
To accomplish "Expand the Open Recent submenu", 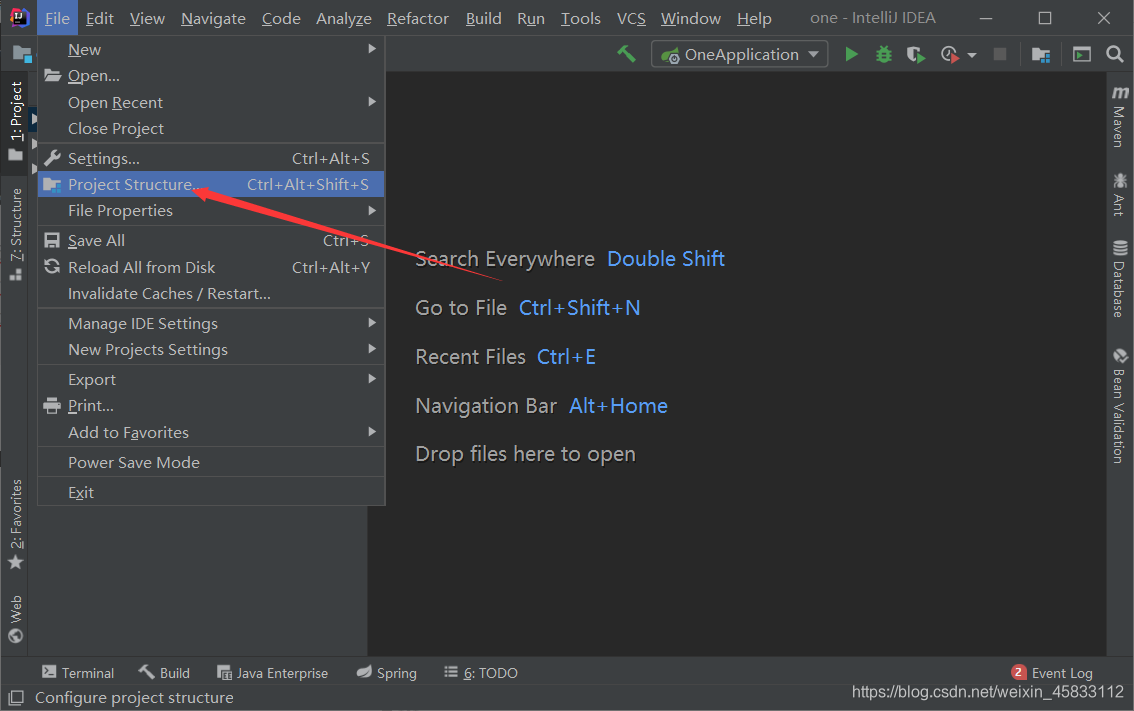I will [x=211, y=102].
